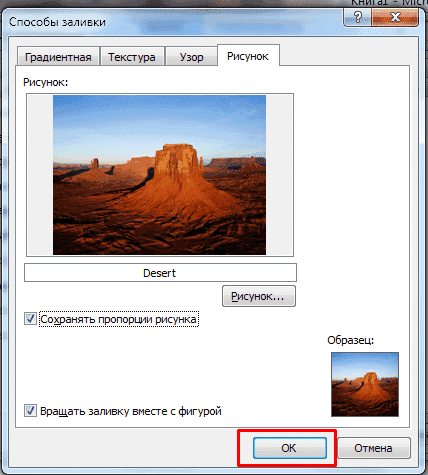Click the Вращать заливку вместе с фигурой label
Screen dimensions: 428x475
point(131,411)
